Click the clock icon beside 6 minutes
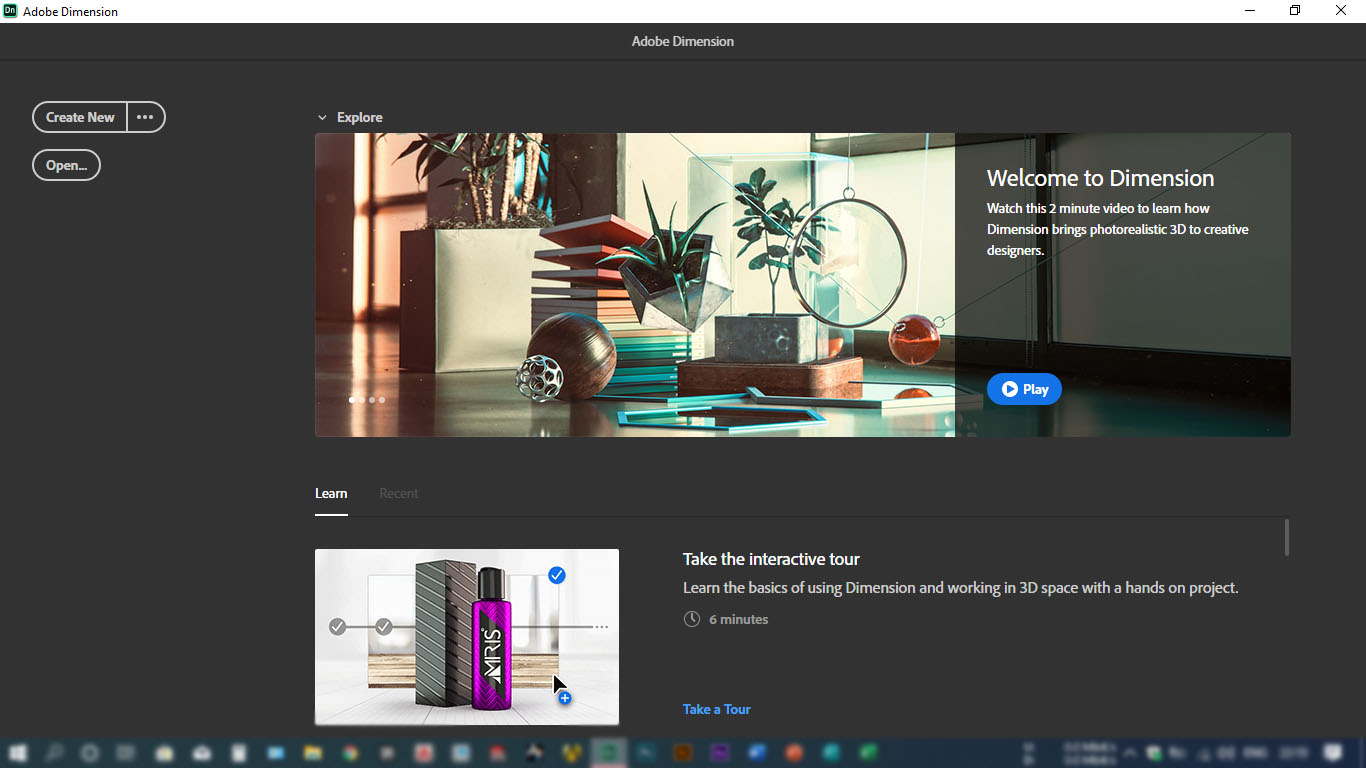 pos(691,619)
